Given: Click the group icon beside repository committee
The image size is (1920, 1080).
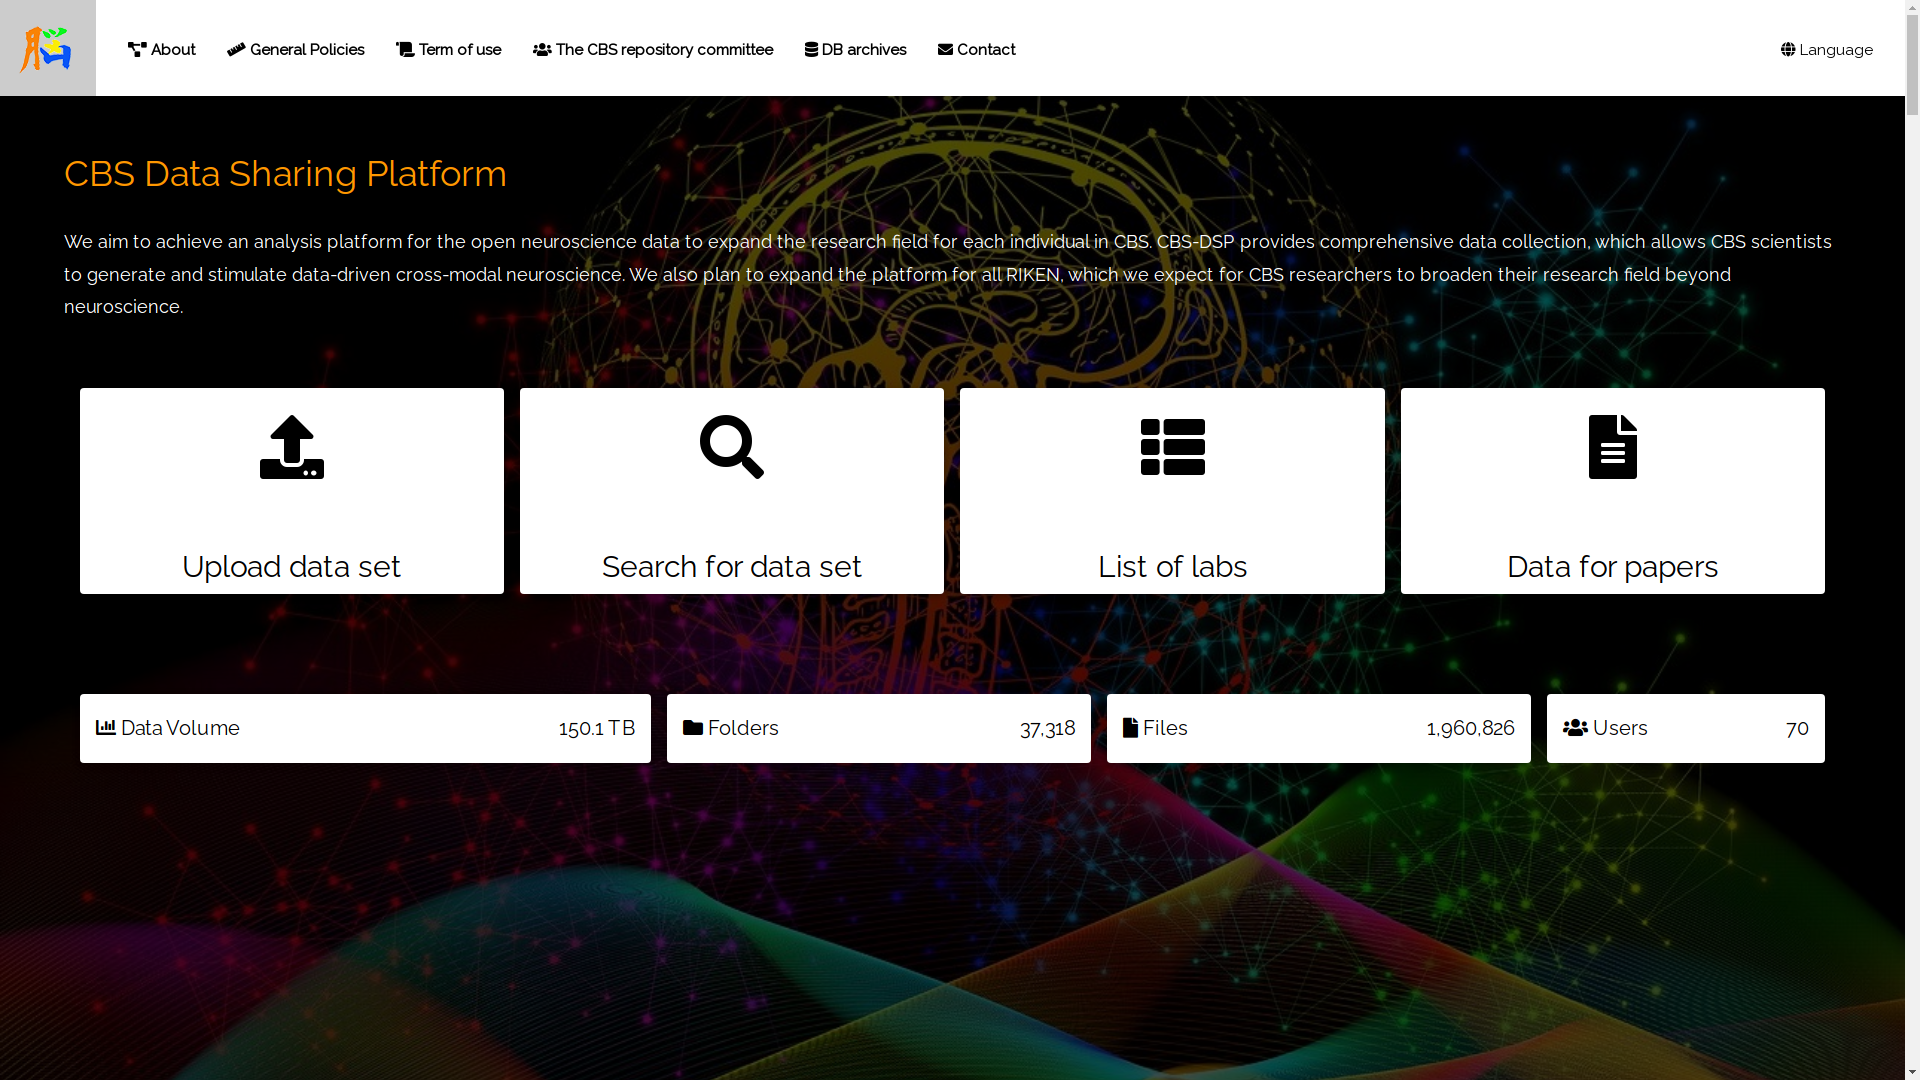Looking at the screenshot, I should 542,49.
